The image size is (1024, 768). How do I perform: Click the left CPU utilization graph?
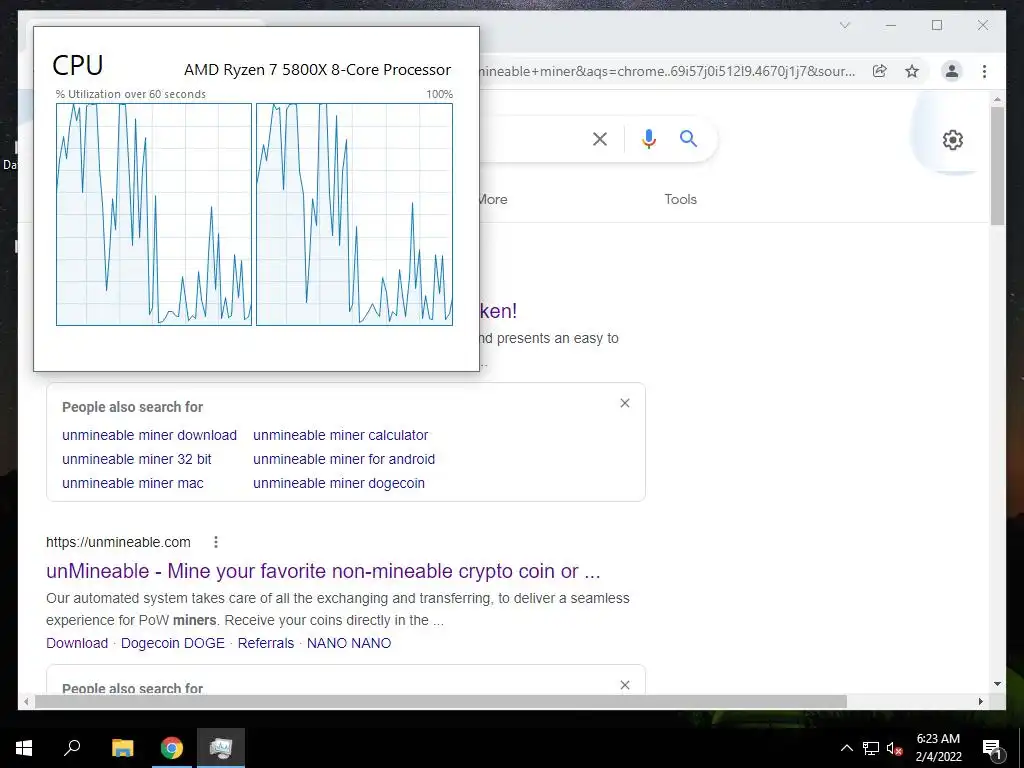(153, 214)
